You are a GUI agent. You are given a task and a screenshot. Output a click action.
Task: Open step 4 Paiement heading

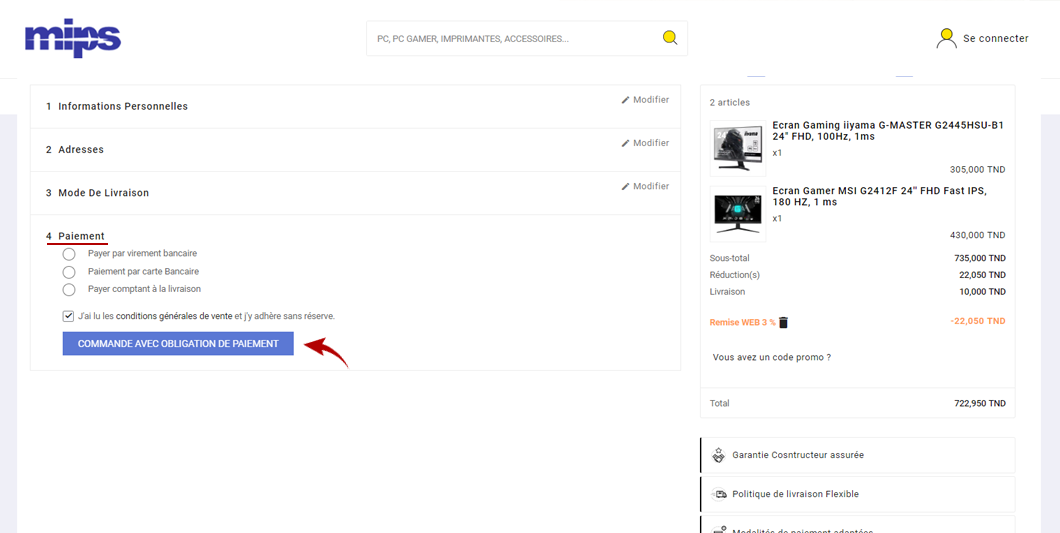pos(75,235)
